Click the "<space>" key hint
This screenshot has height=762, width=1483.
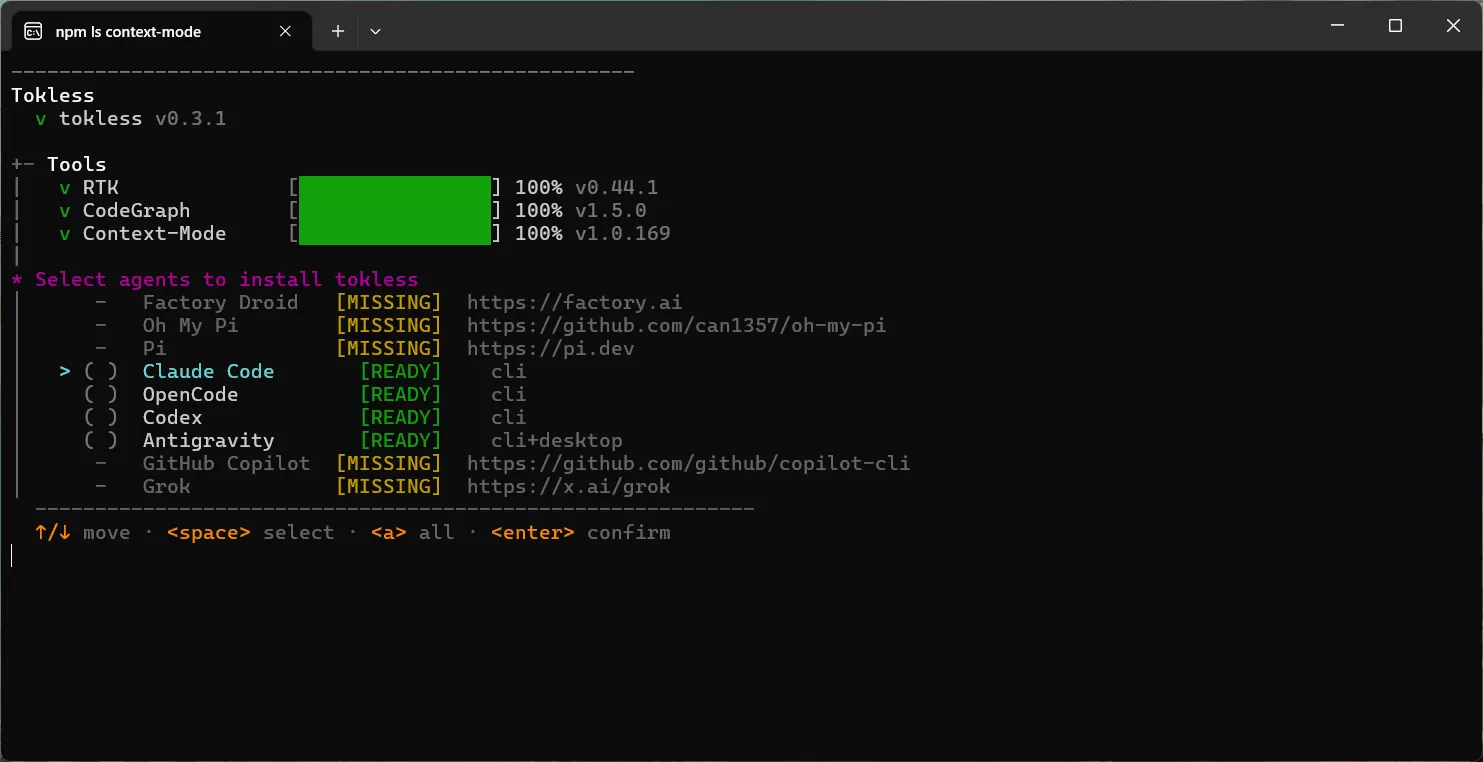209,532
